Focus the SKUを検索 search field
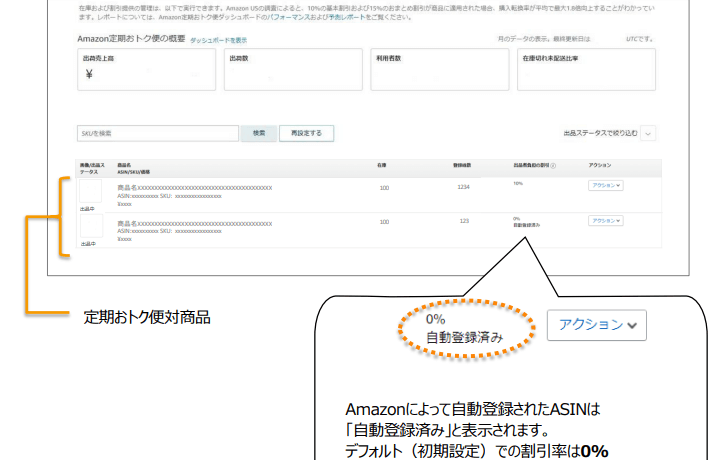Screen dimensions: 712x464 coord(158,133)
